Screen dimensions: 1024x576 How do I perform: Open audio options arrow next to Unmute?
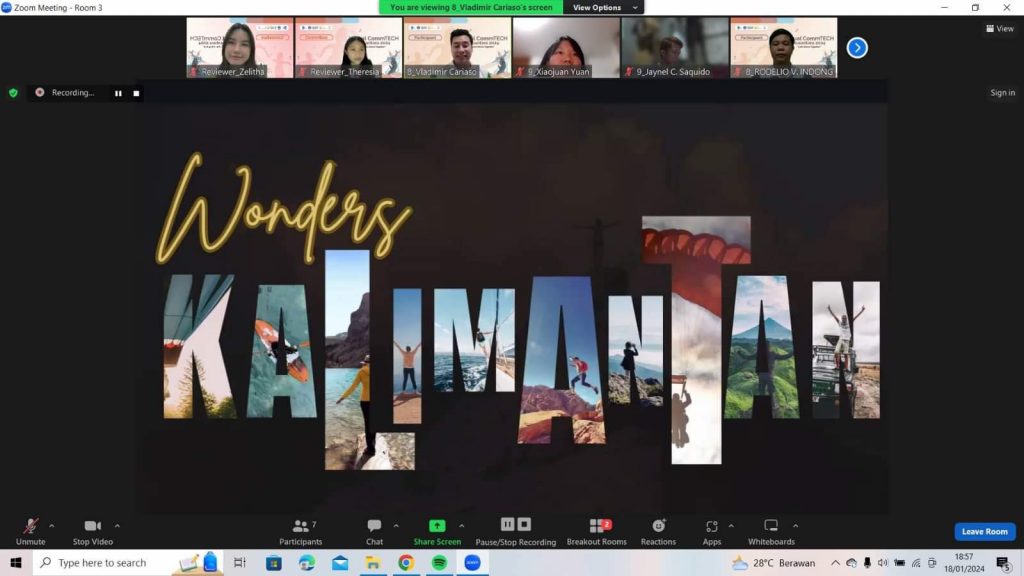pos(52,526)
